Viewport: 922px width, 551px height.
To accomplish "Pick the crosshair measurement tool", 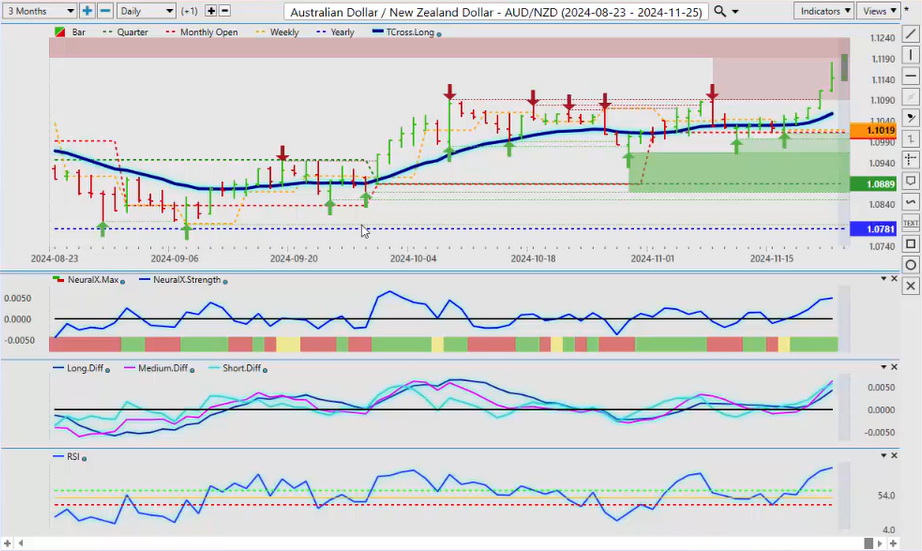I will point(910,159).
